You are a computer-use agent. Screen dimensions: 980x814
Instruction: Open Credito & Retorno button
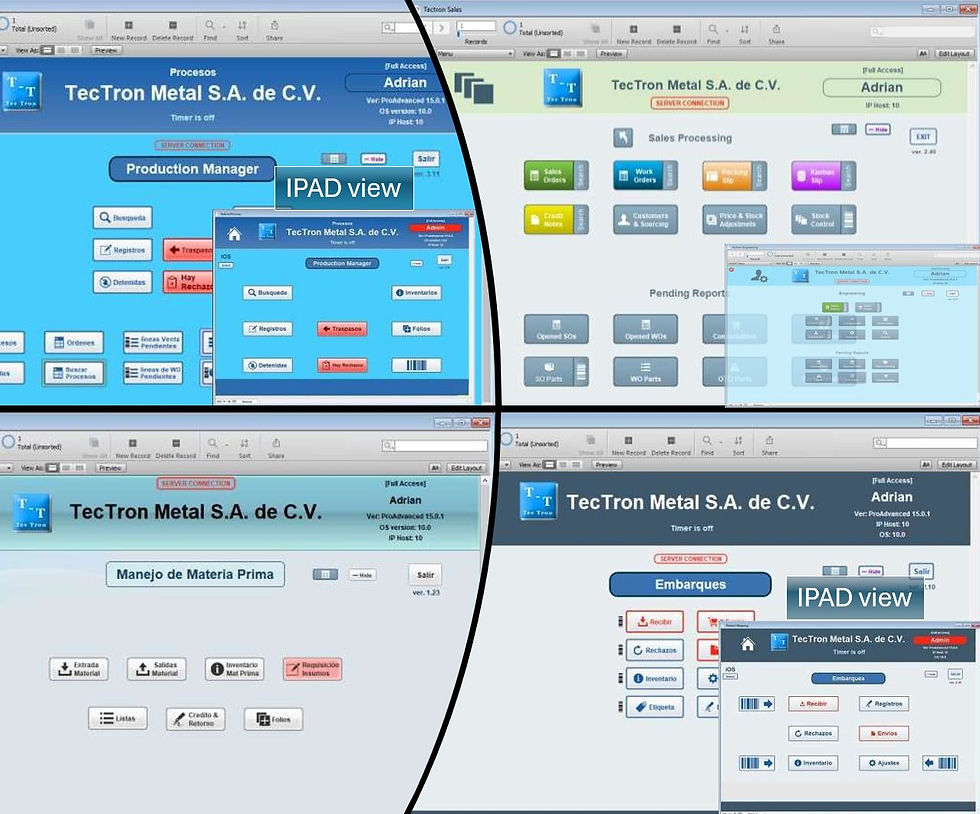[196, 719]
